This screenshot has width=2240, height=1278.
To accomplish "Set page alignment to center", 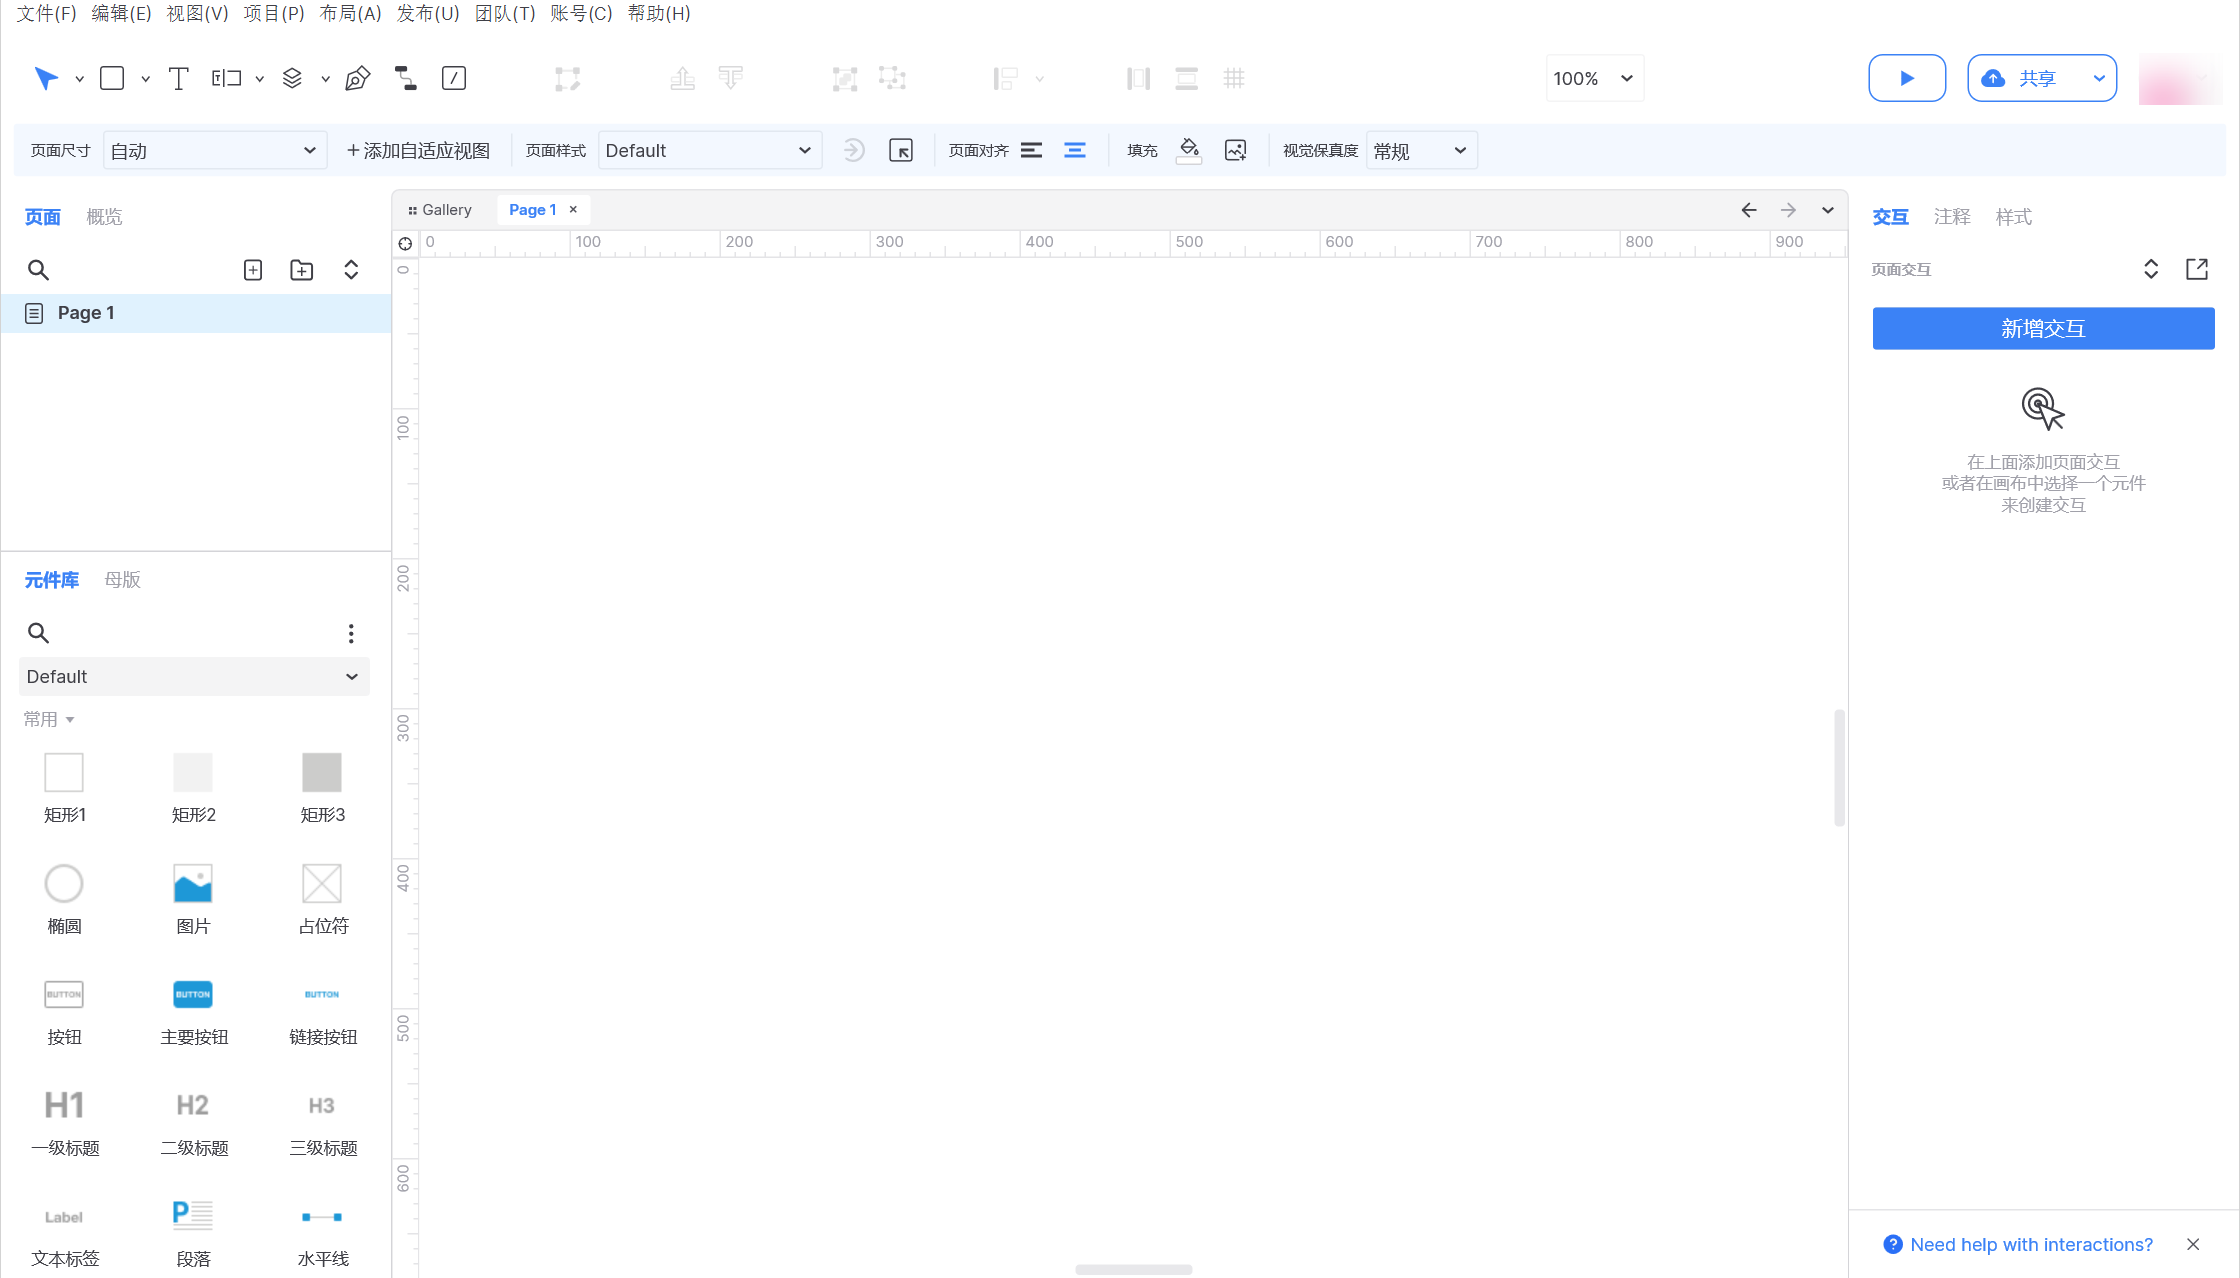I will tap(1075, 150).
